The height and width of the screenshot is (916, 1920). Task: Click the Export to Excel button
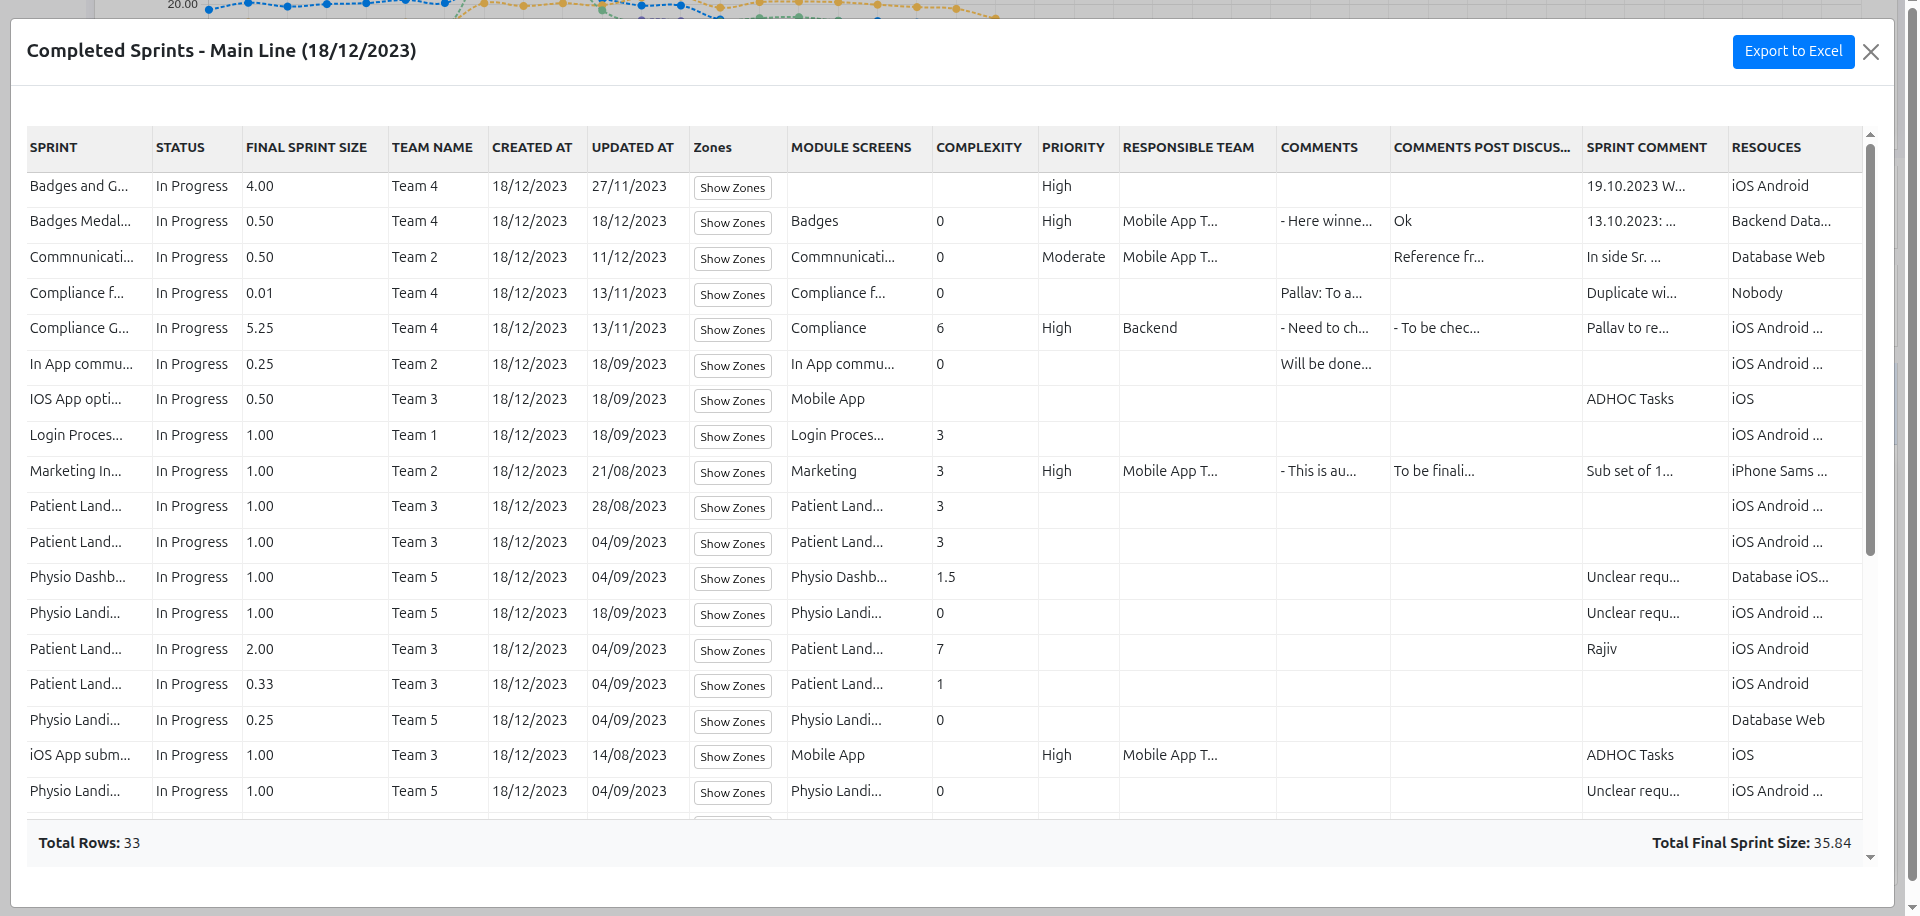(x=1792, y=52)
